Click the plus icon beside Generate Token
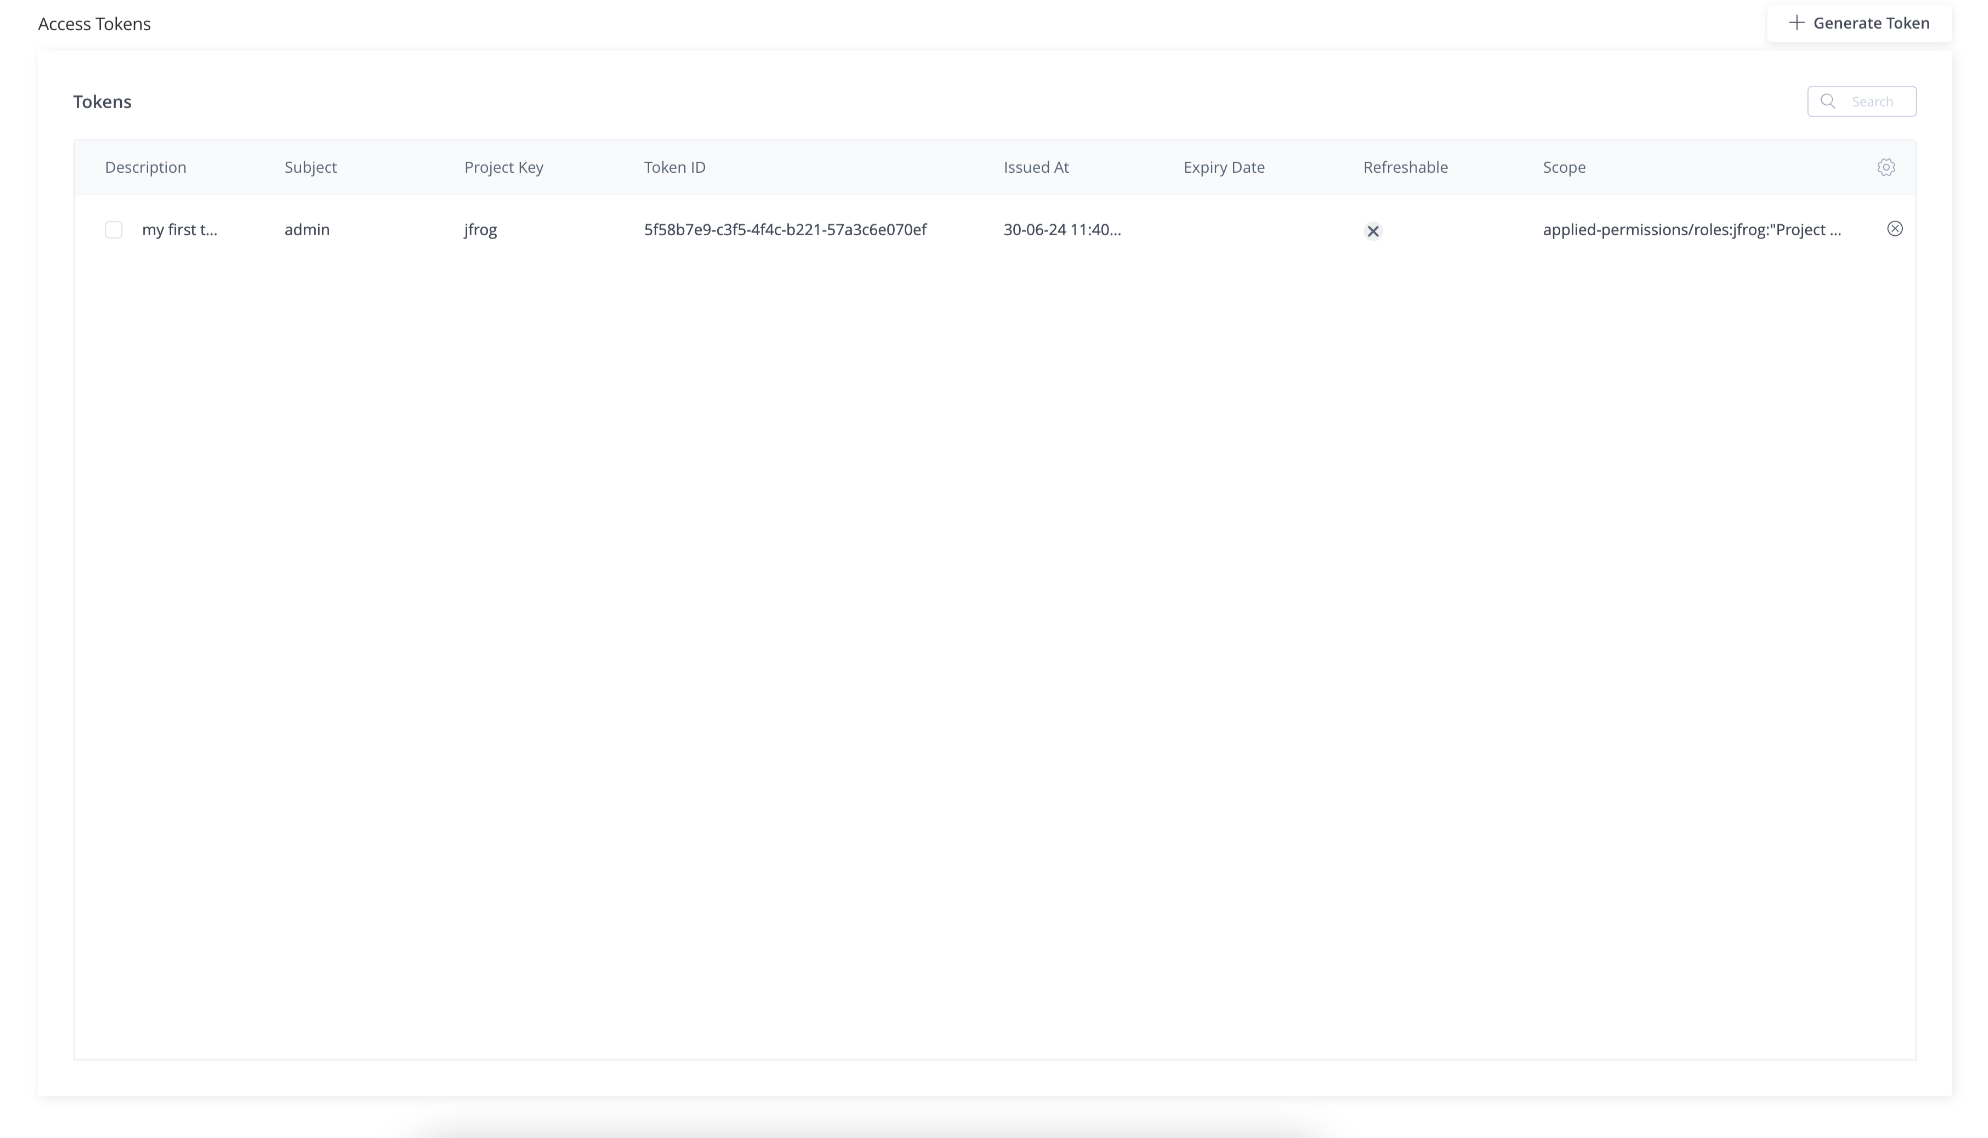1988x1138 pixels. (1796, 23)
